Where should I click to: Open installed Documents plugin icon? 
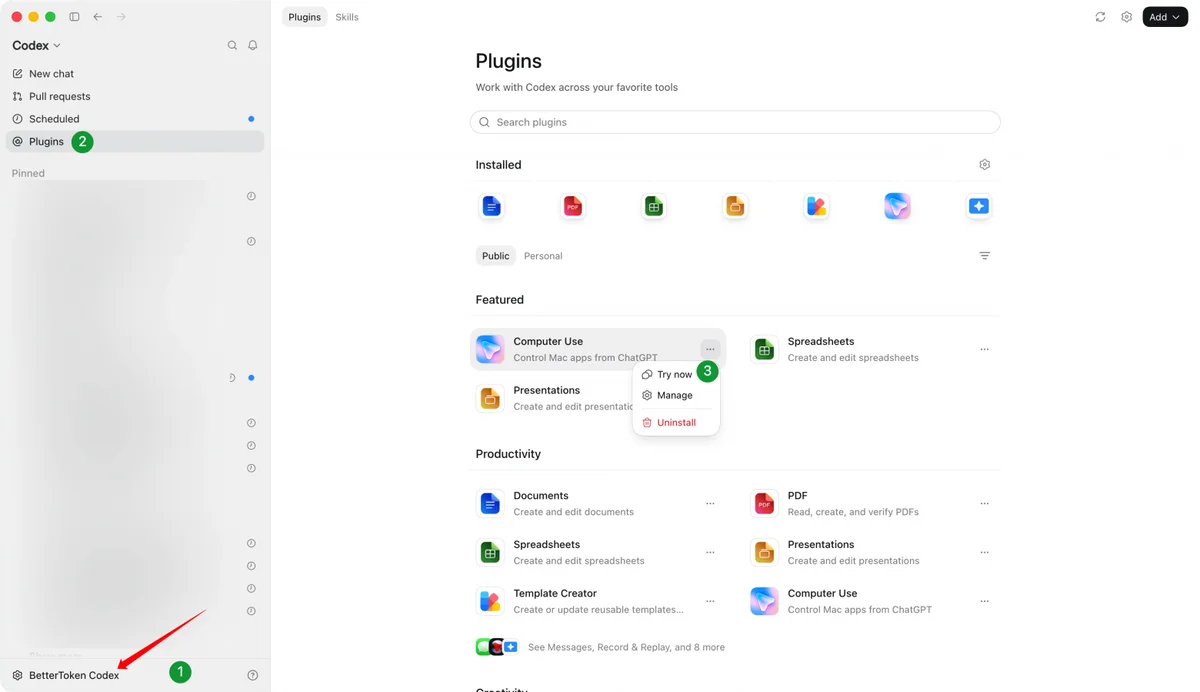point(491,206)
